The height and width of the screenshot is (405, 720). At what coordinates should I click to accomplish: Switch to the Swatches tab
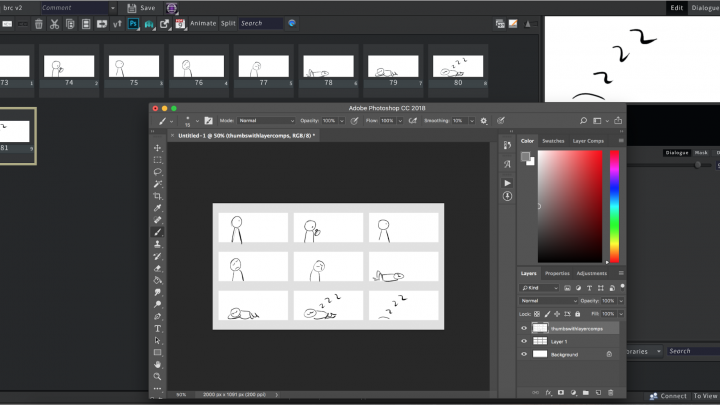(553, 141)
